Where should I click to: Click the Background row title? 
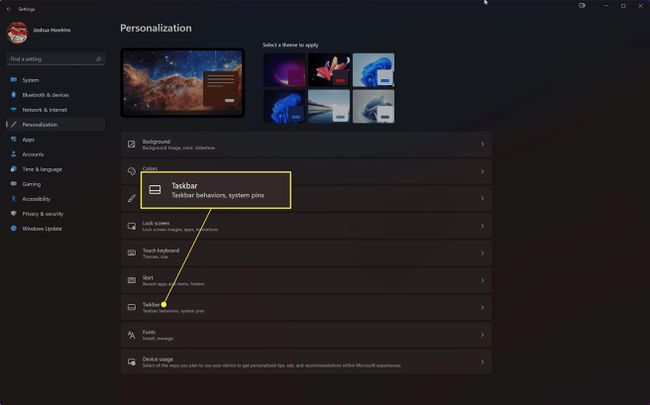click(x=156, y=141)
